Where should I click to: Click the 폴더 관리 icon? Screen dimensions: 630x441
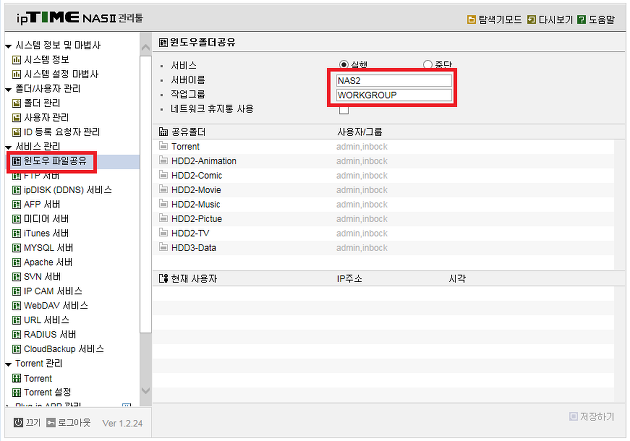pos(16,103)
